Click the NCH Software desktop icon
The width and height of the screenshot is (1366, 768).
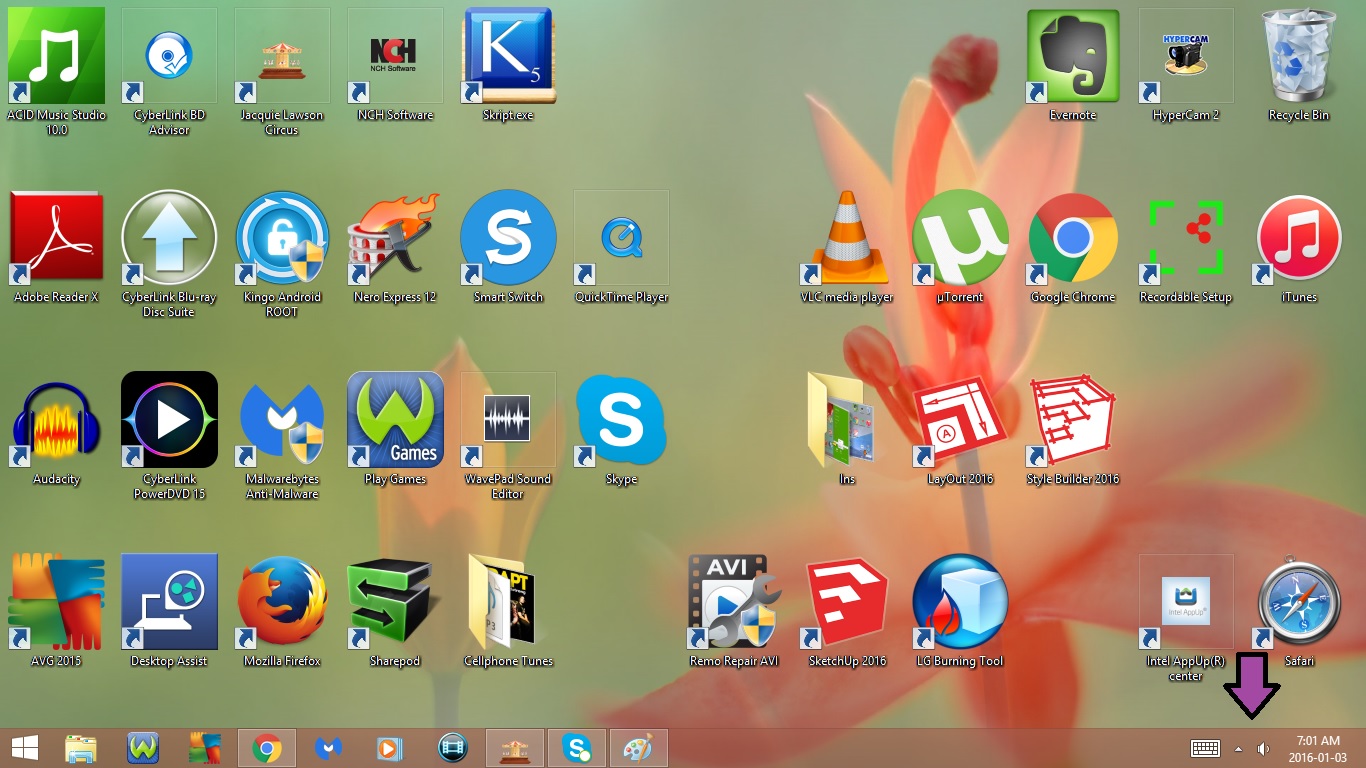point(395,56)
